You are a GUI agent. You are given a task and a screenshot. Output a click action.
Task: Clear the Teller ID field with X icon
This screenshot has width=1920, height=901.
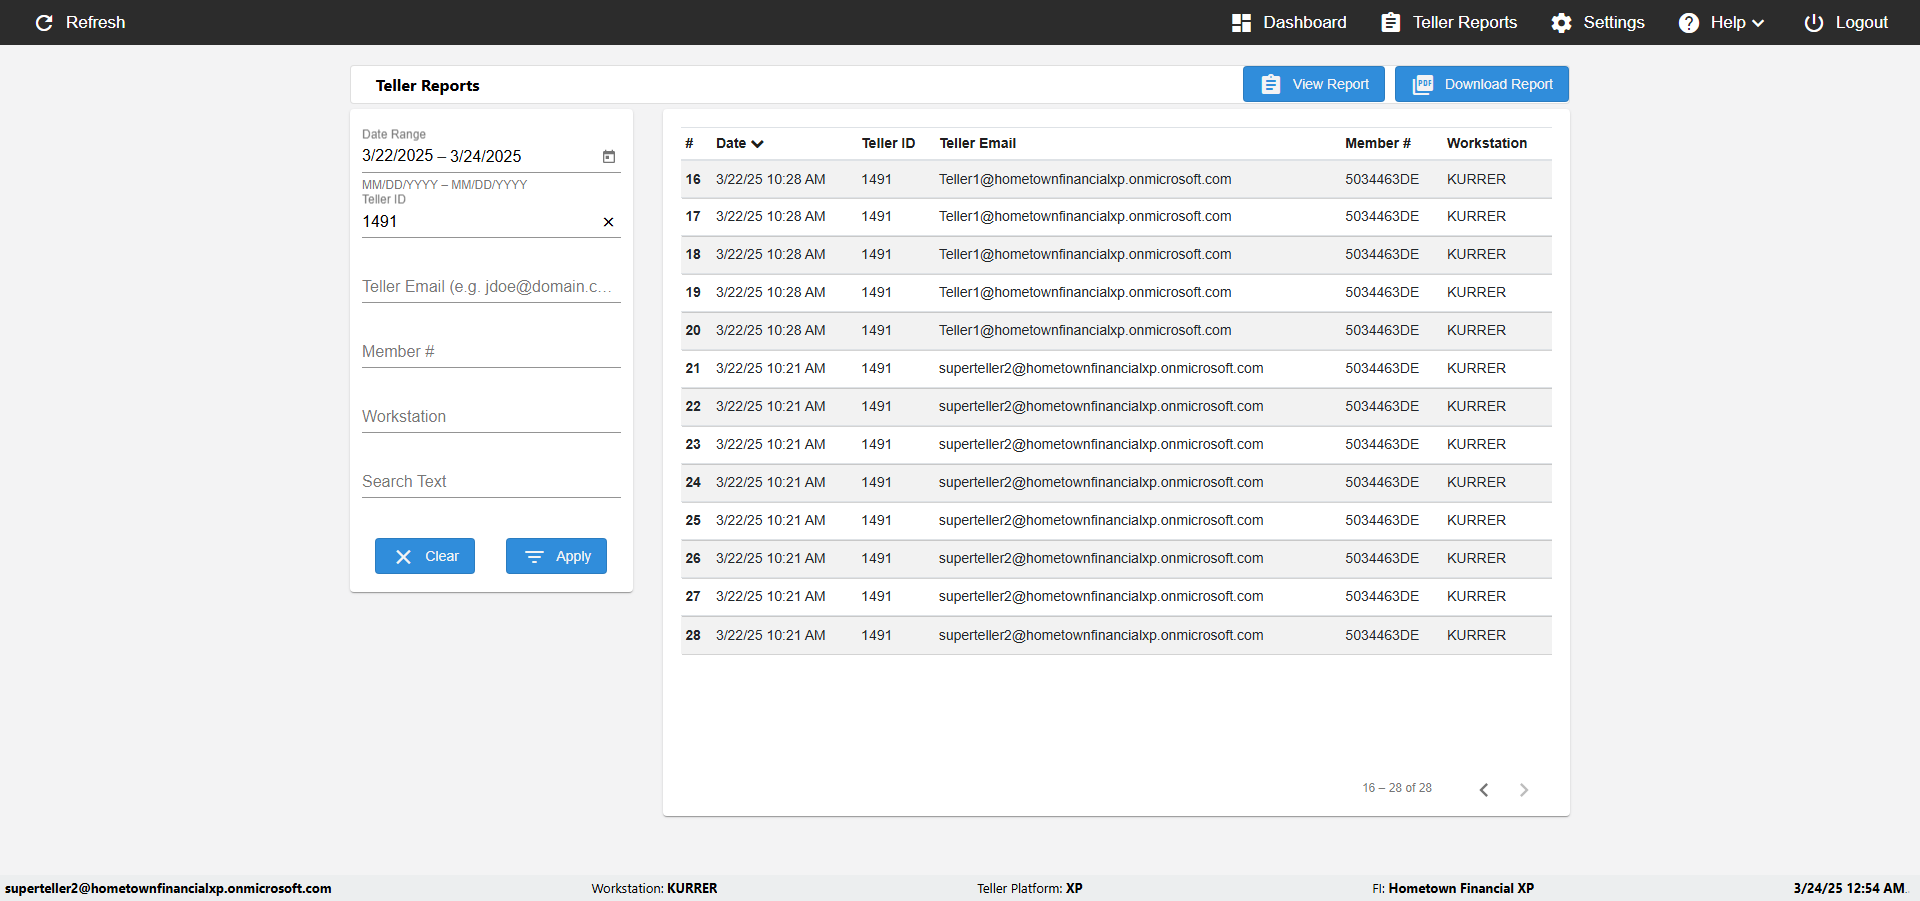pyautogui.click(x=608, y=222)
